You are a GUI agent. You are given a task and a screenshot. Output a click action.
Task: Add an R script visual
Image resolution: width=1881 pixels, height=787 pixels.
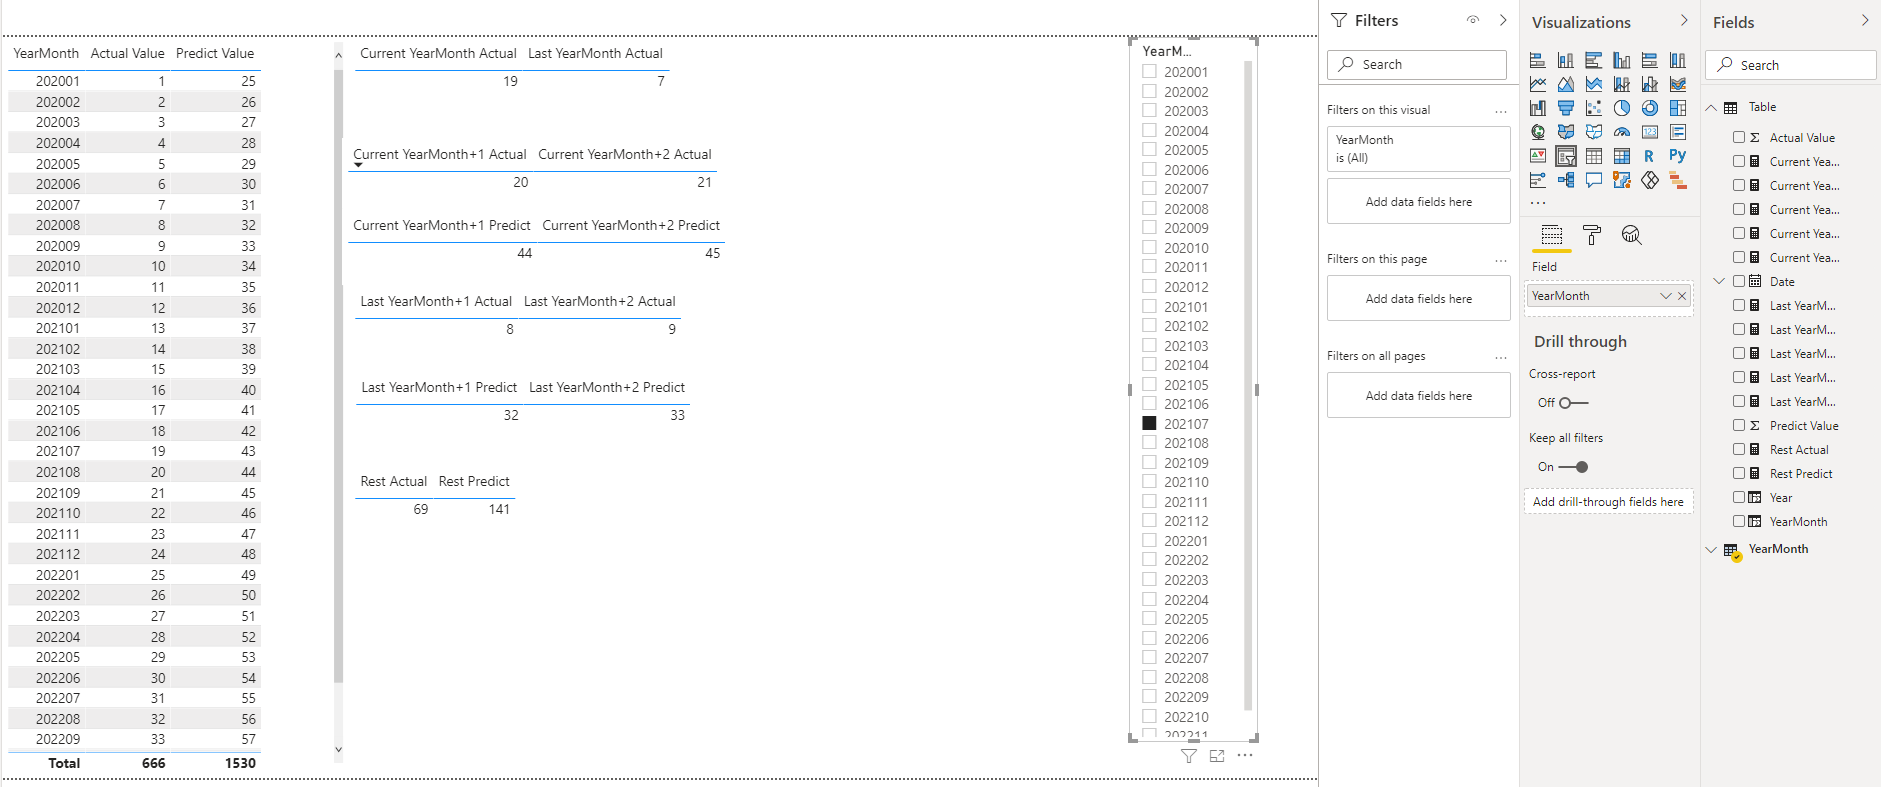pyautogui.click(x=1650, y=157)
